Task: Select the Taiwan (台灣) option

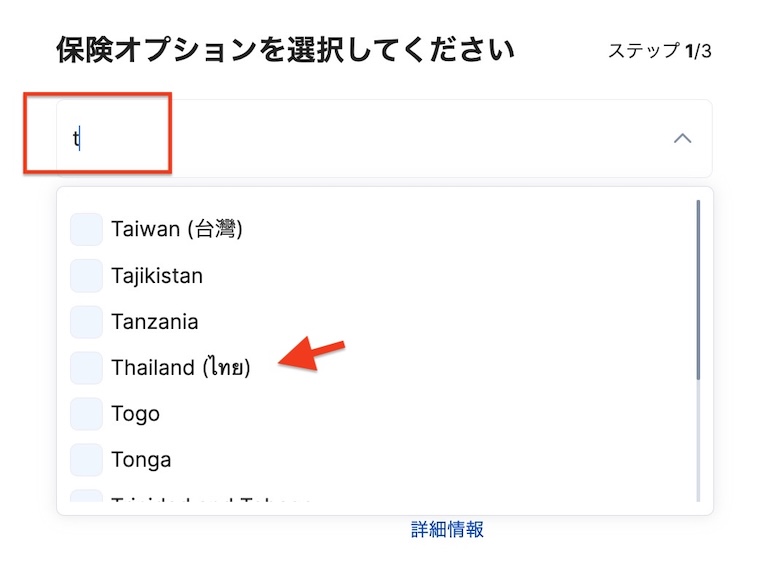Action: pos(177,229)
